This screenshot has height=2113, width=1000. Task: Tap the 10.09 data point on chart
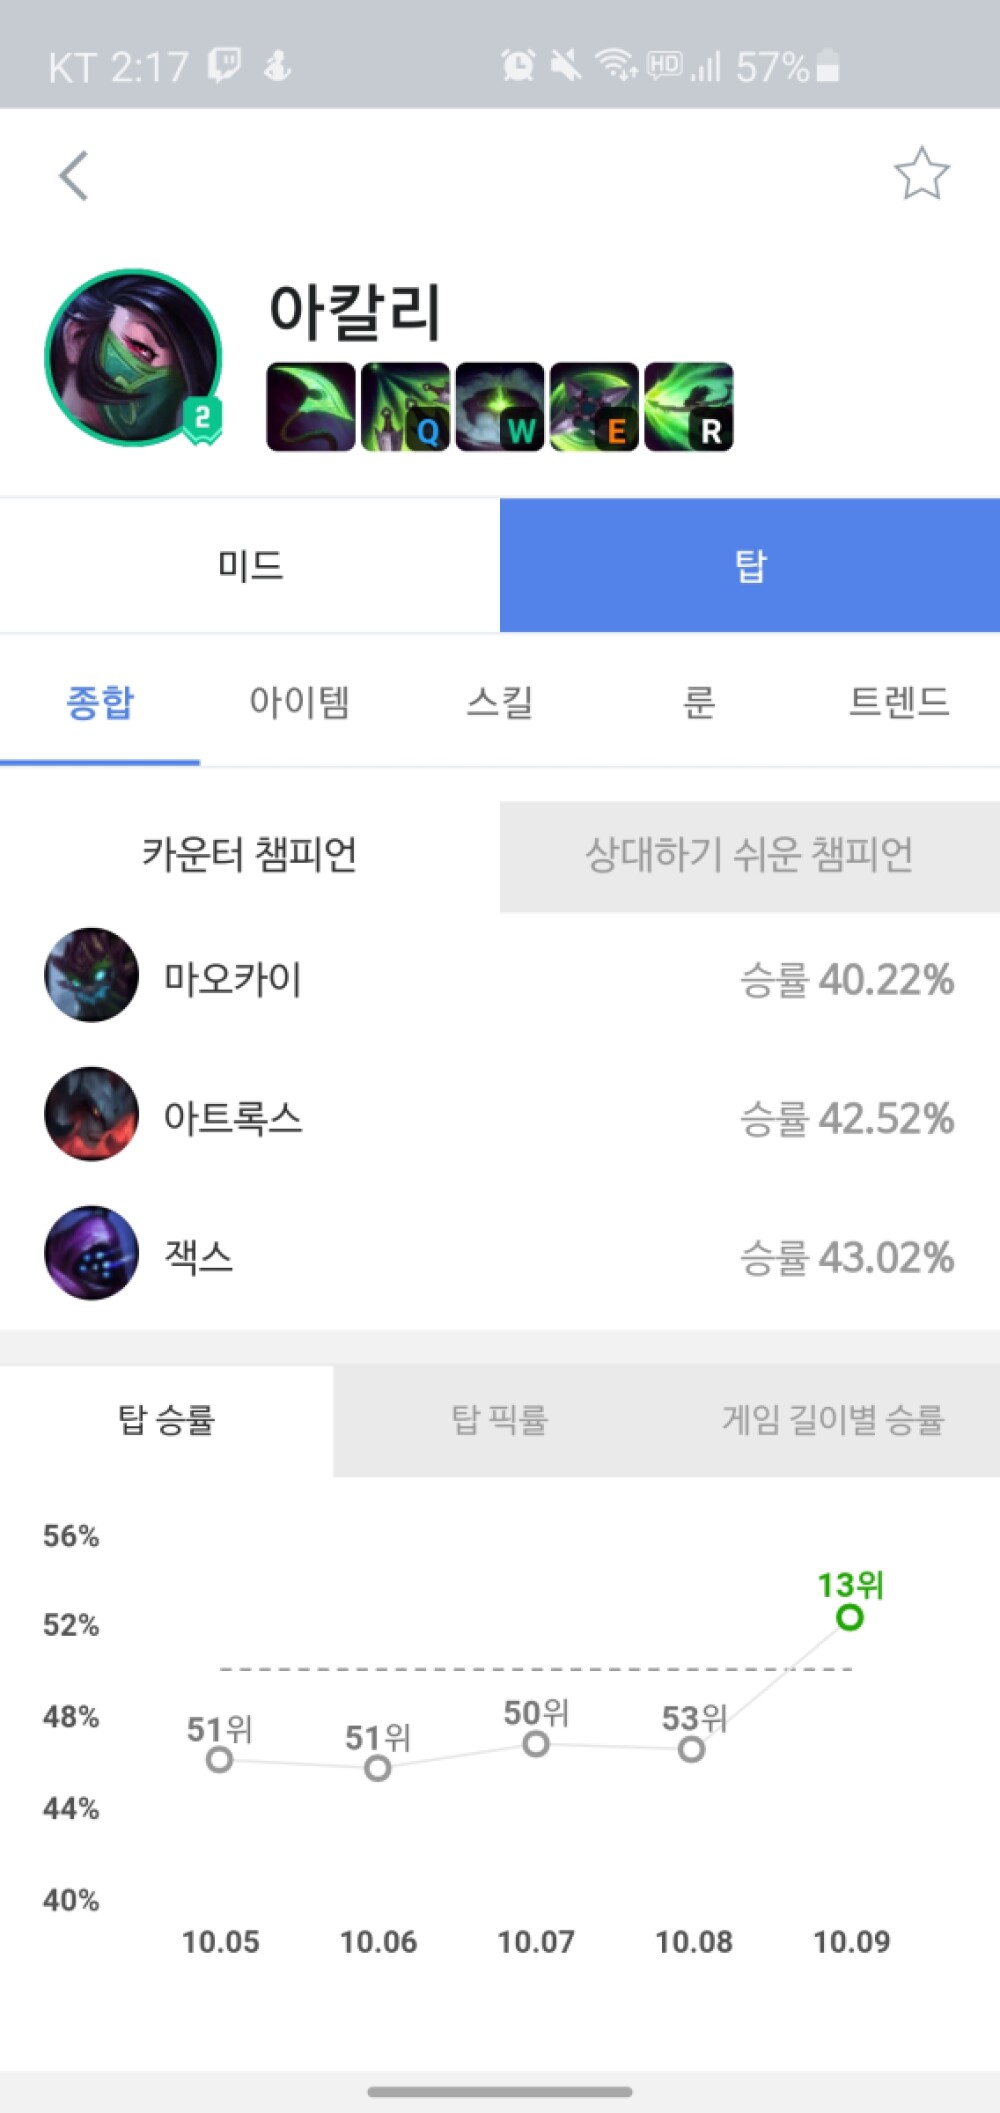850,1617
